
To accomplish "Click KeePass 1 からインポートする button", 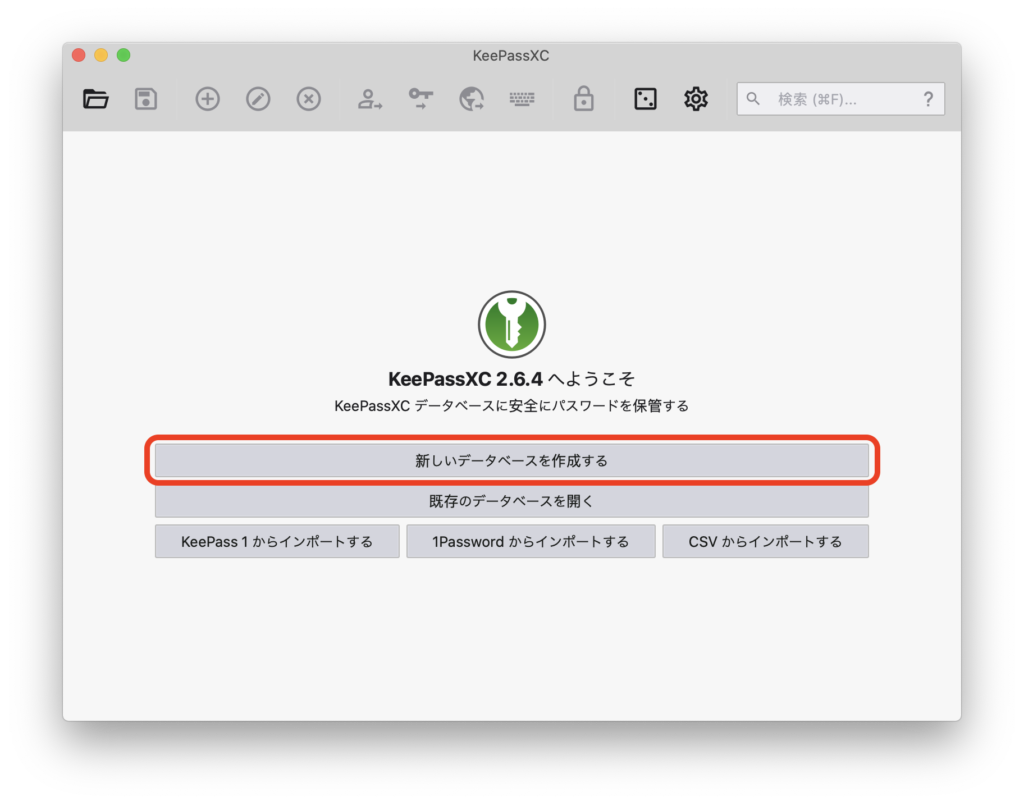I will coord(277,541).
